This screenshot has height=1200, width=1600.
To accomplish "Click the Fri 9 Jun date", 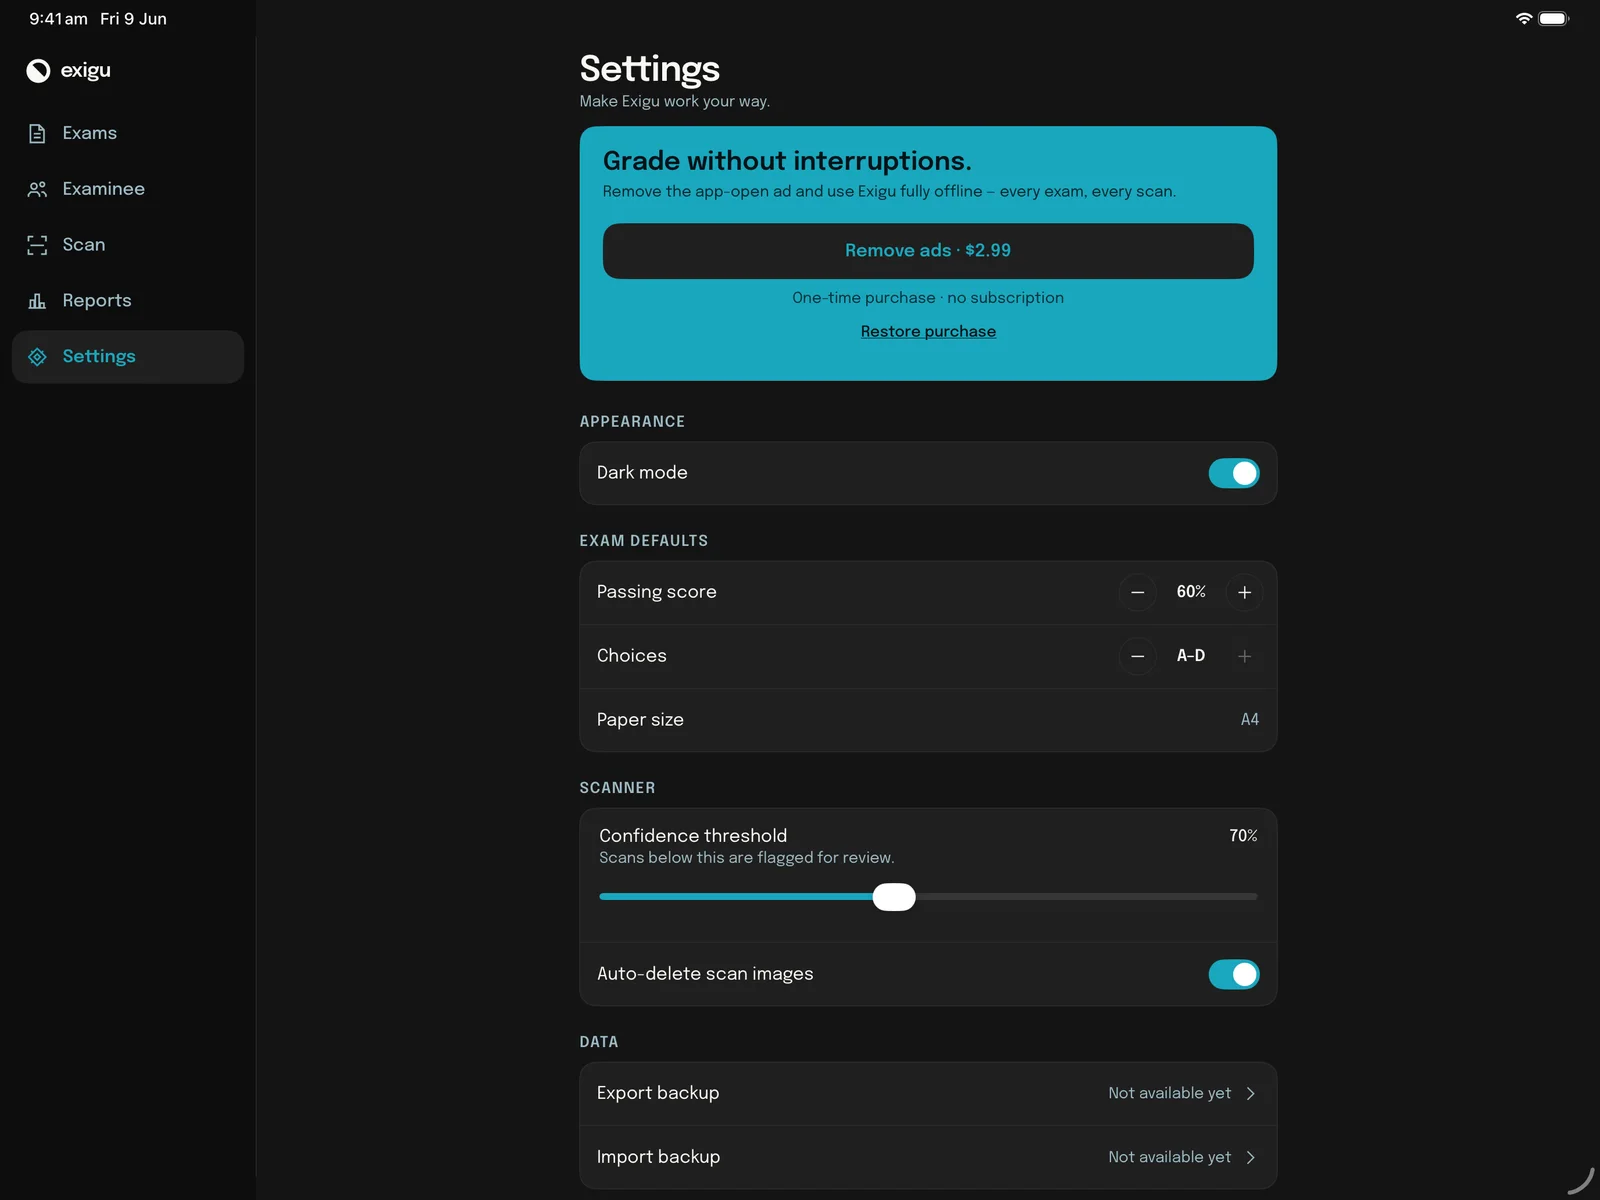I will [x=133, y=19].
